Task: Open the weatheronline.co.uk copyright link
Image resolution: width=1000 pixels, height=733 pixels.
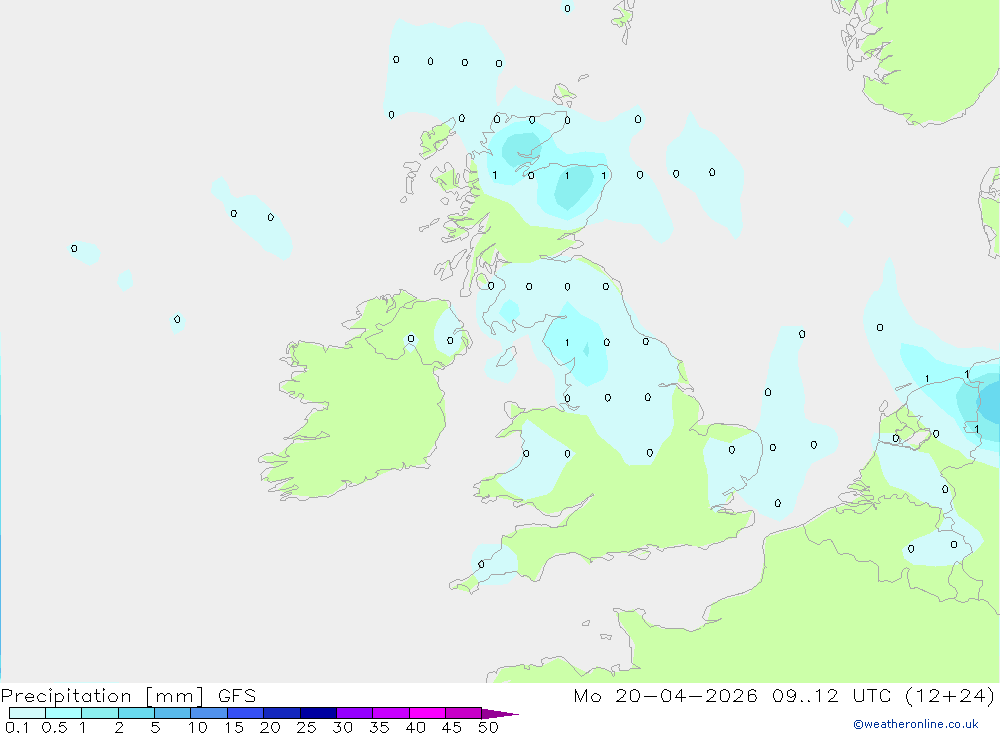Action: pyautogui.click(x=916, y=724)
